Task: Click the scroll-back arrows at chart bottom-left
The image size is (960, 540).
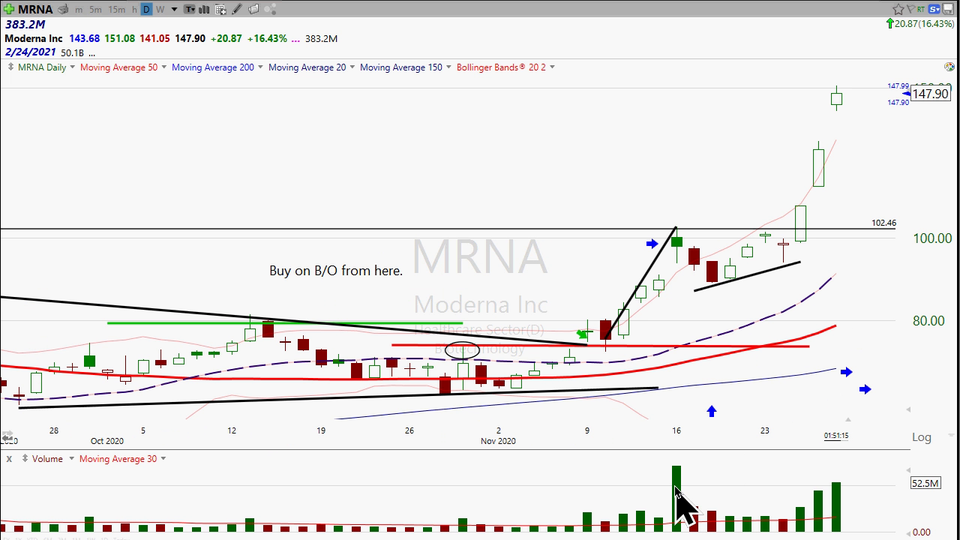Action: tap(7, 435)
